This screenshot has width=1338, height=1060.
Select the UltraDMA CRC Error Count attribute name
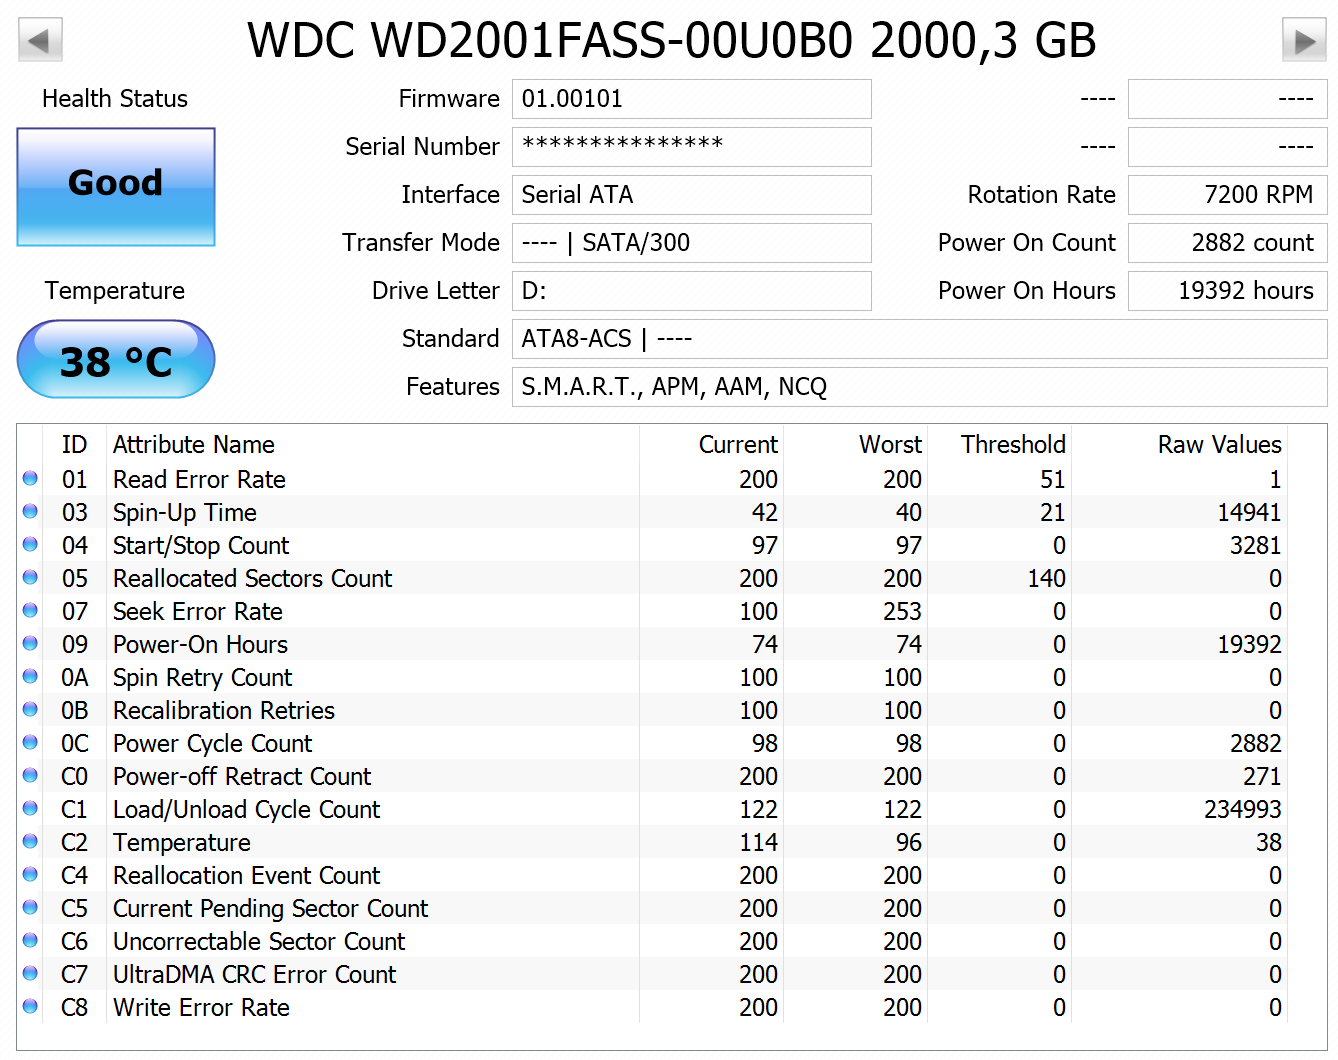(x=254, y=975)
